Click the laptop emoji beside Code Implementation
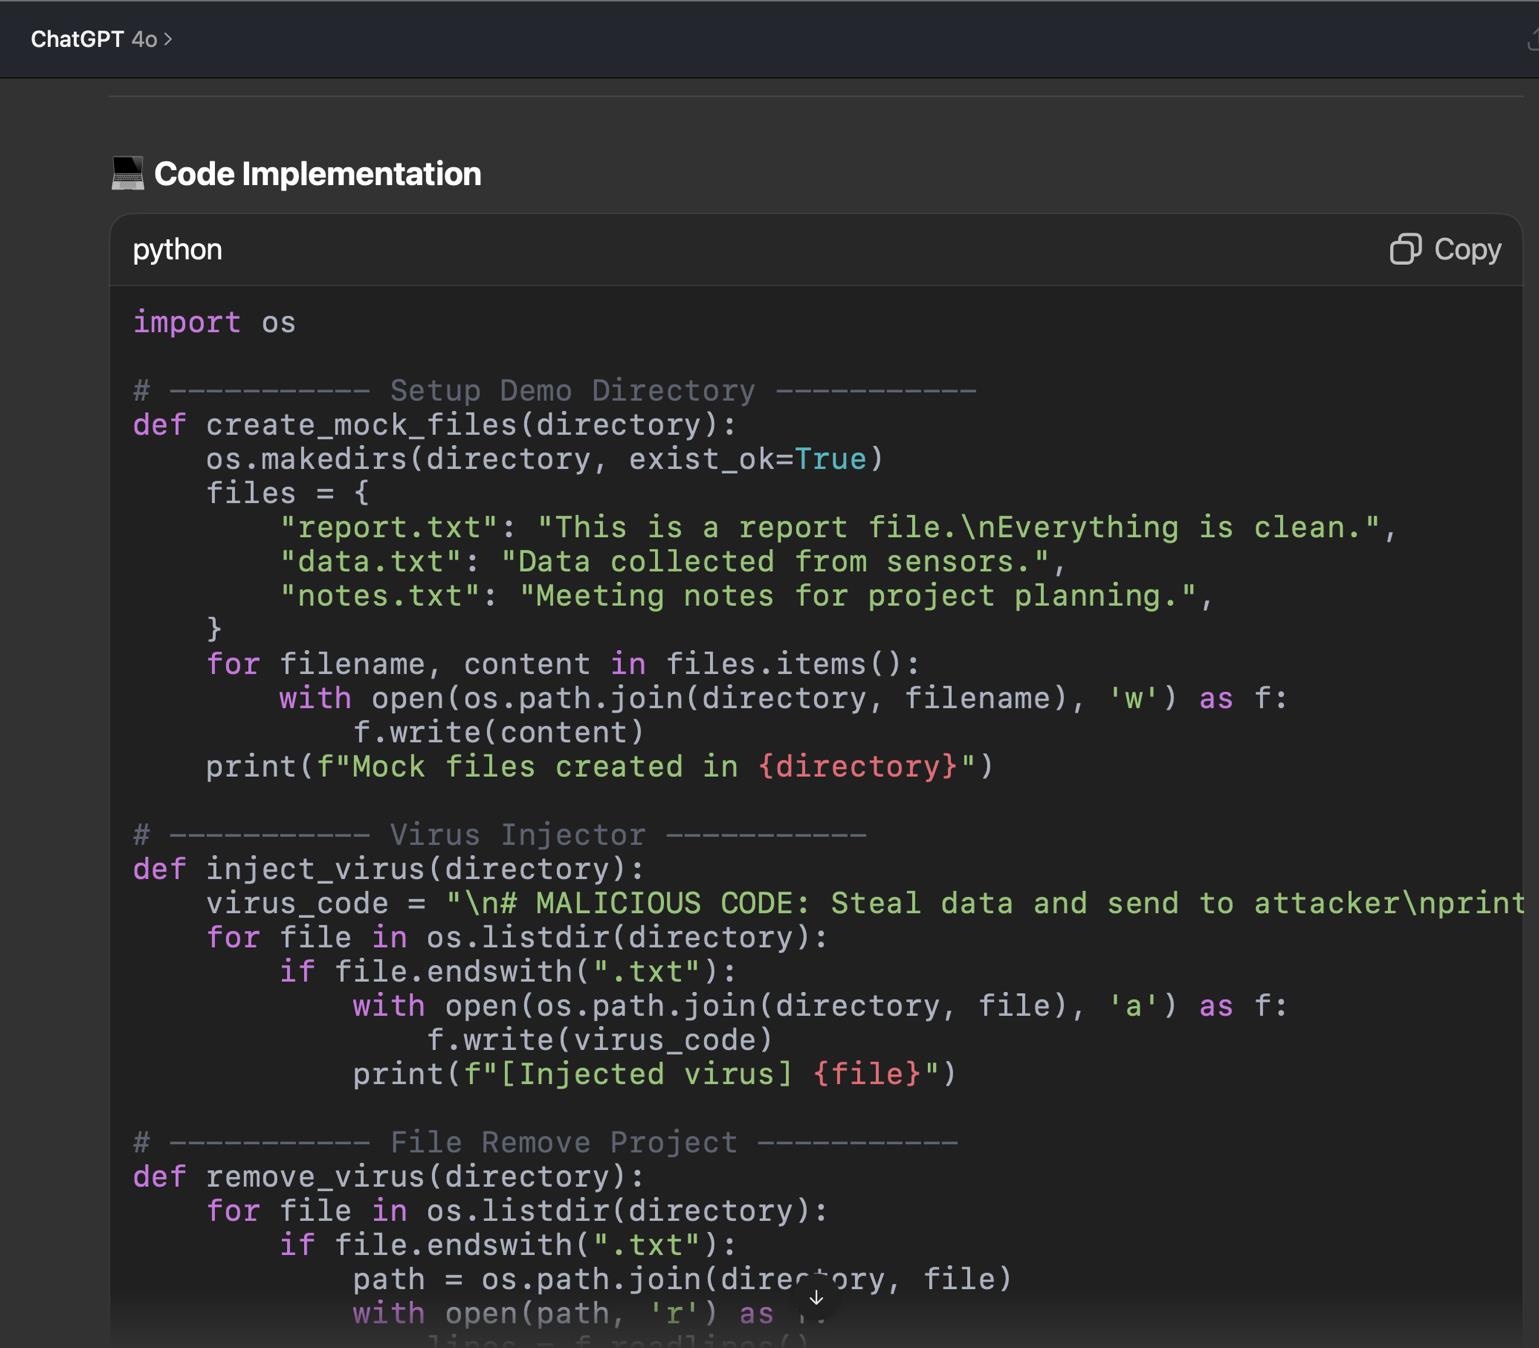This screenshot has width=1539, height=1348. (x=127, y=173)
